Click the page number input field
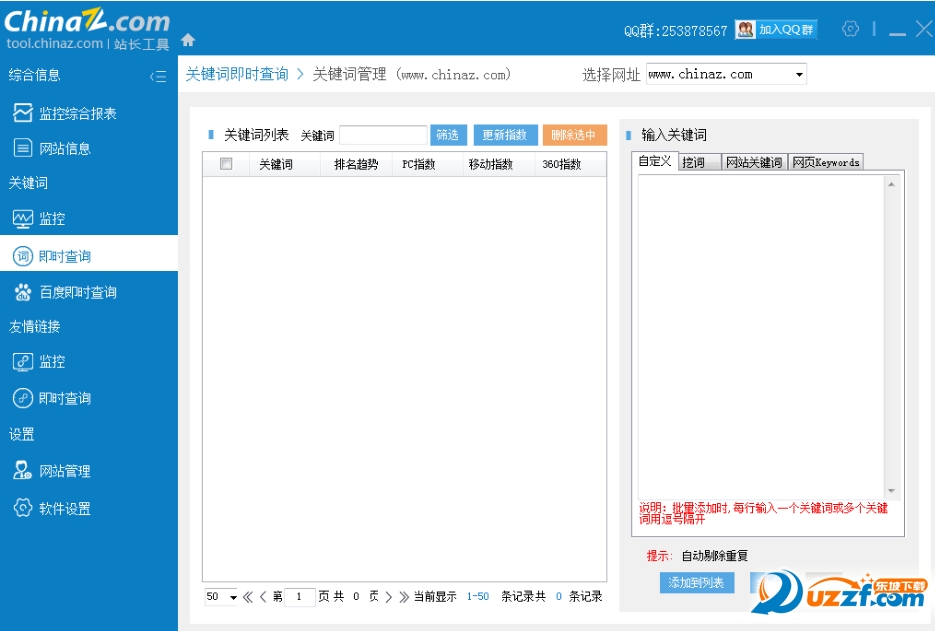This screenshot has width=935, height=631. (x=300, y=596)
